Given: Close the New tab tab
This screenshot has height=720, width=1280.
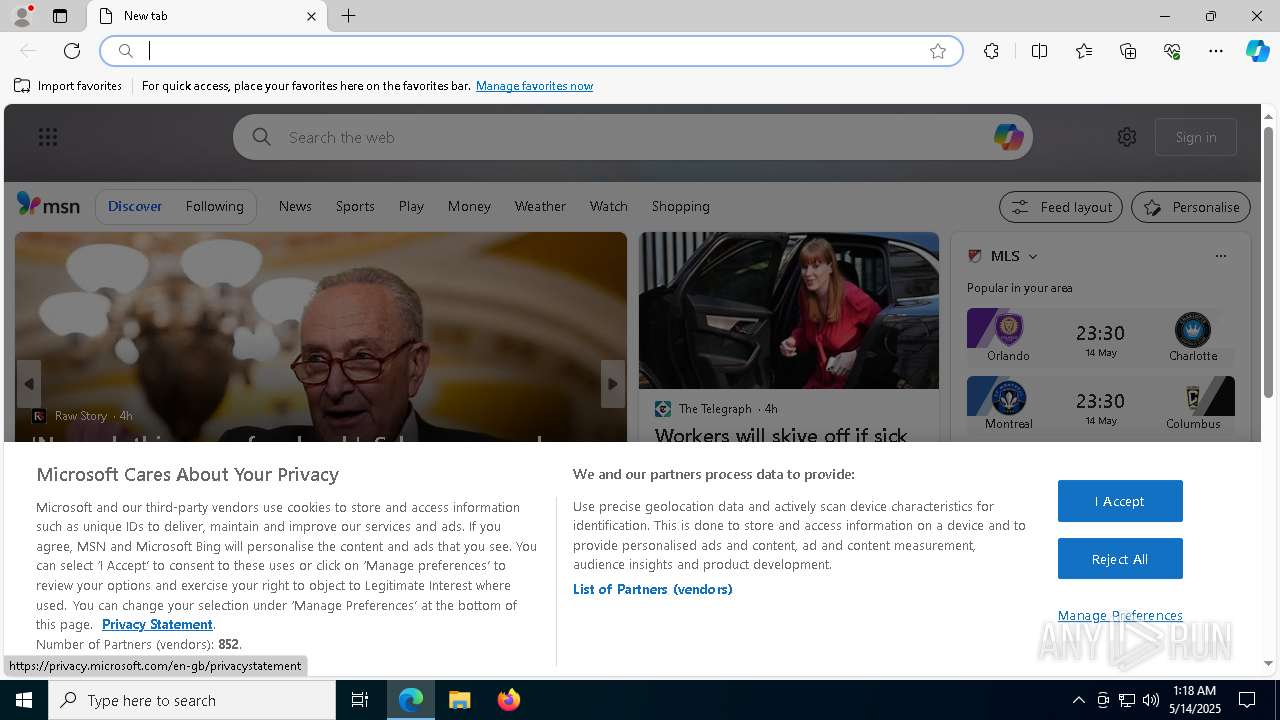Looking at the screenshot, I should 311,16.
